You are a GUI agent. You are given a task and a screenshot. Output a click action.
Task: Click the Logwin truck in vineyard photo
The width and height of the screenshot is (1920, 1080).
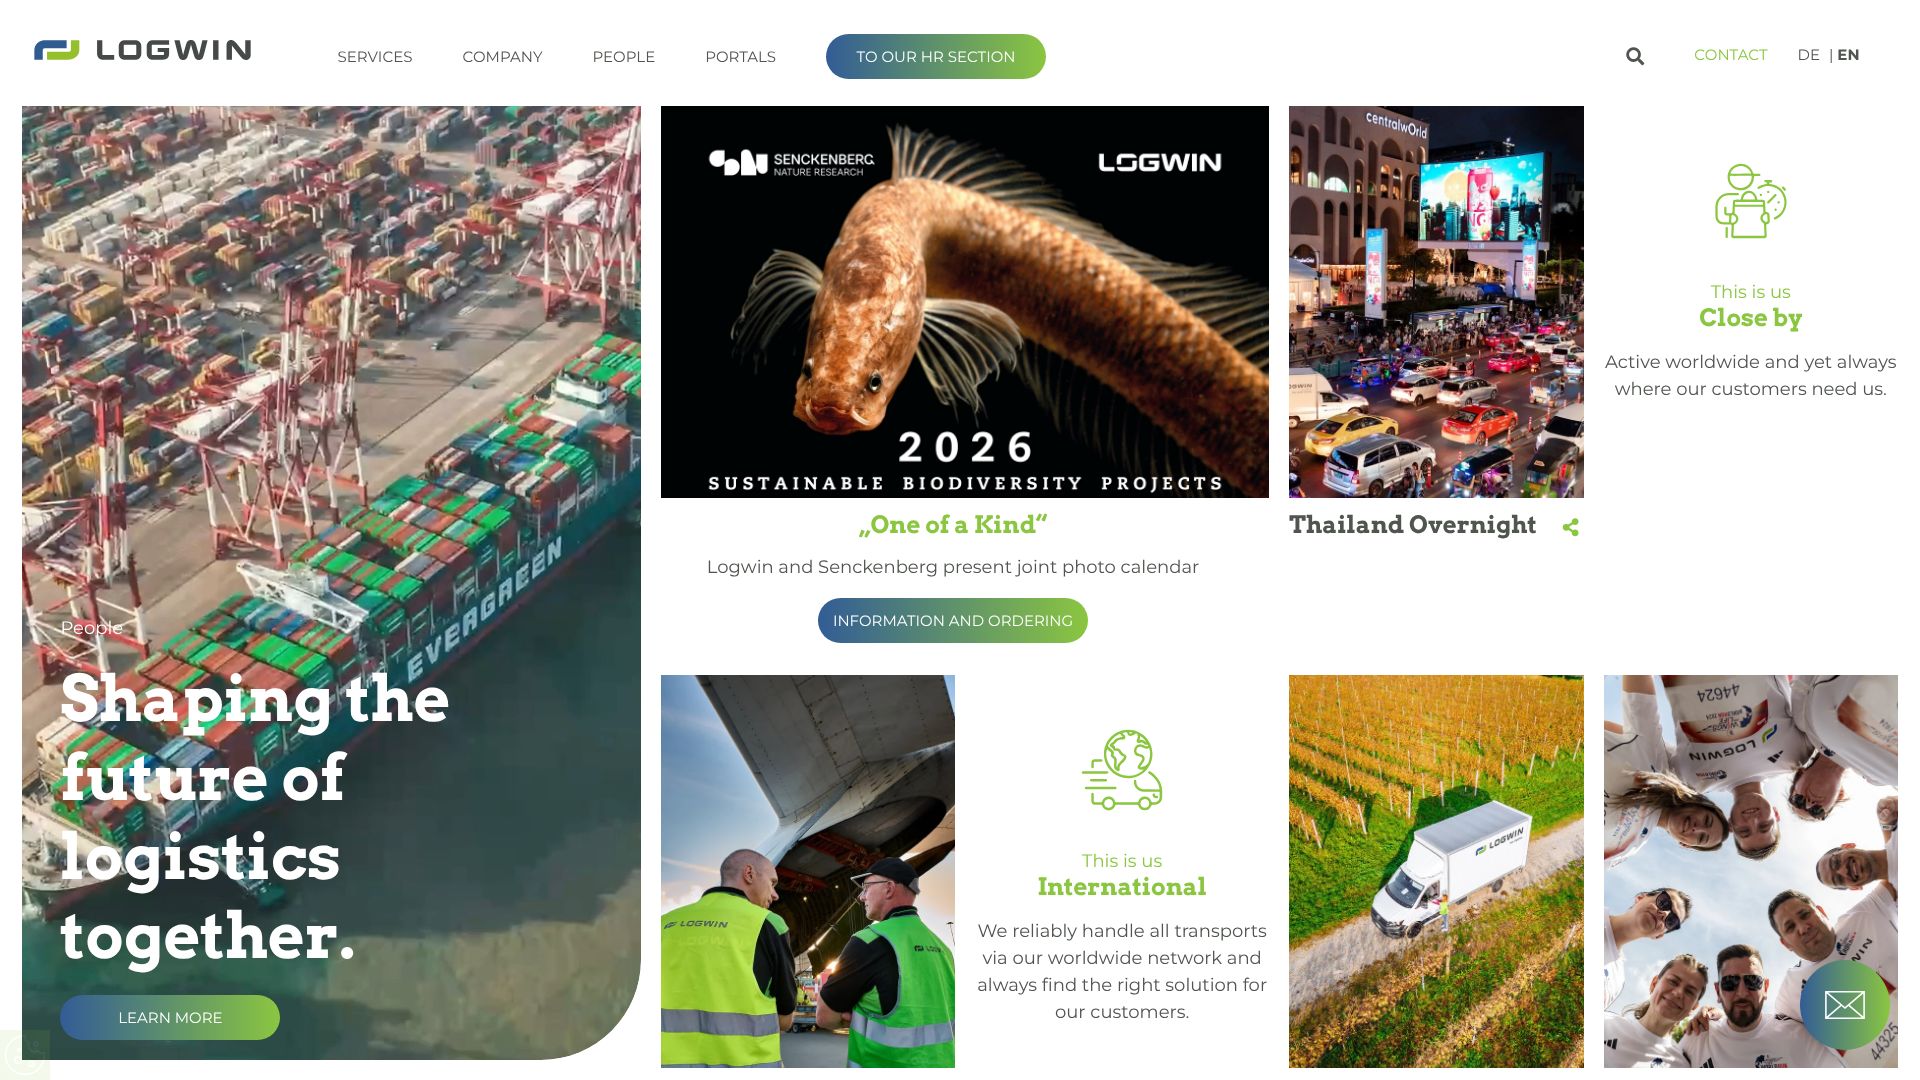[1436, 871]
